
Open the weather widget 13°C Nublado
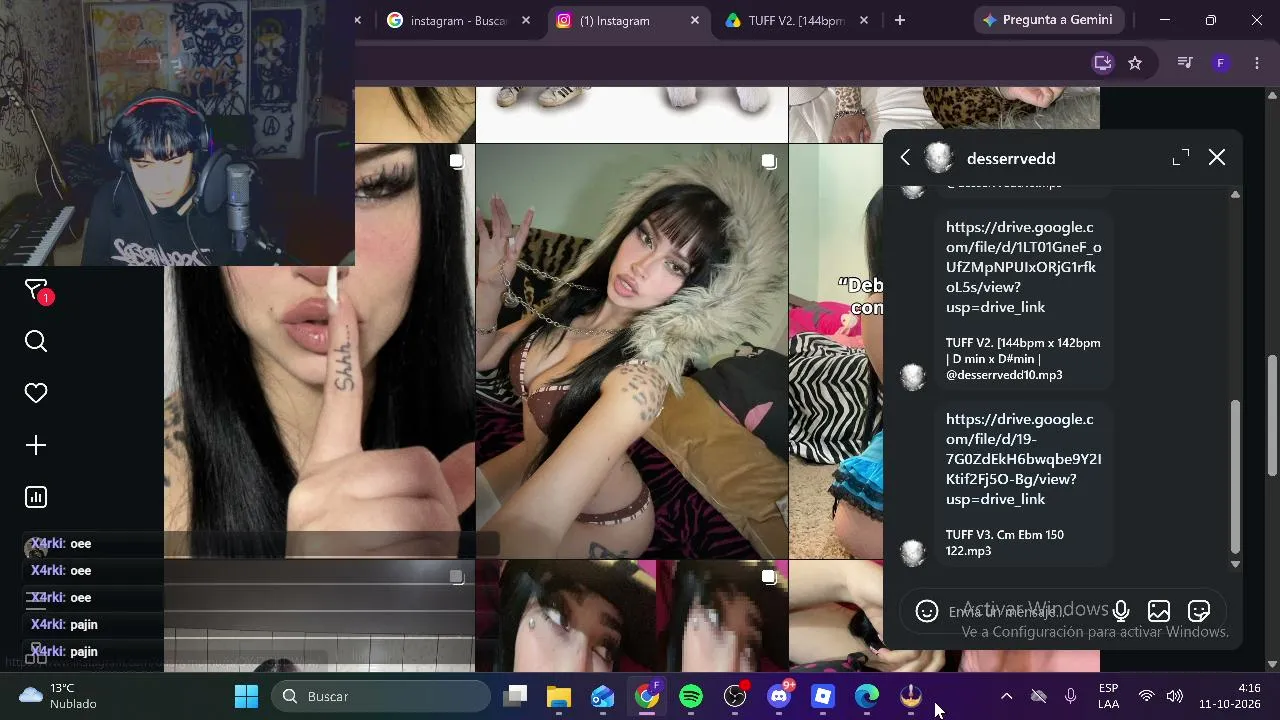pos(60,696)
